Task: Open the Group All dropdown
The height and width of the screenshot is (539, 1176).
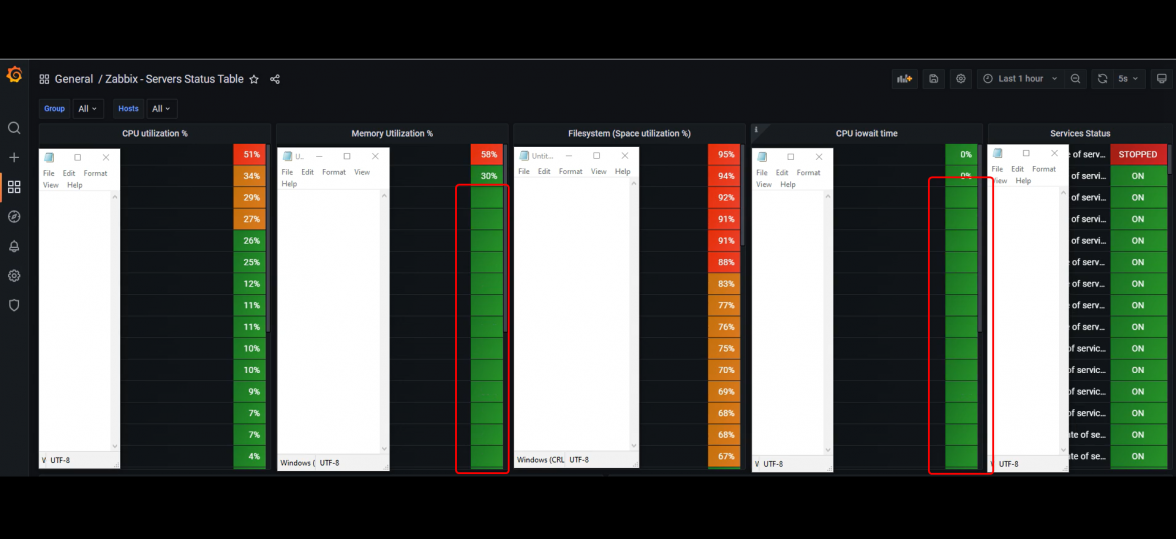Action: 88,109
